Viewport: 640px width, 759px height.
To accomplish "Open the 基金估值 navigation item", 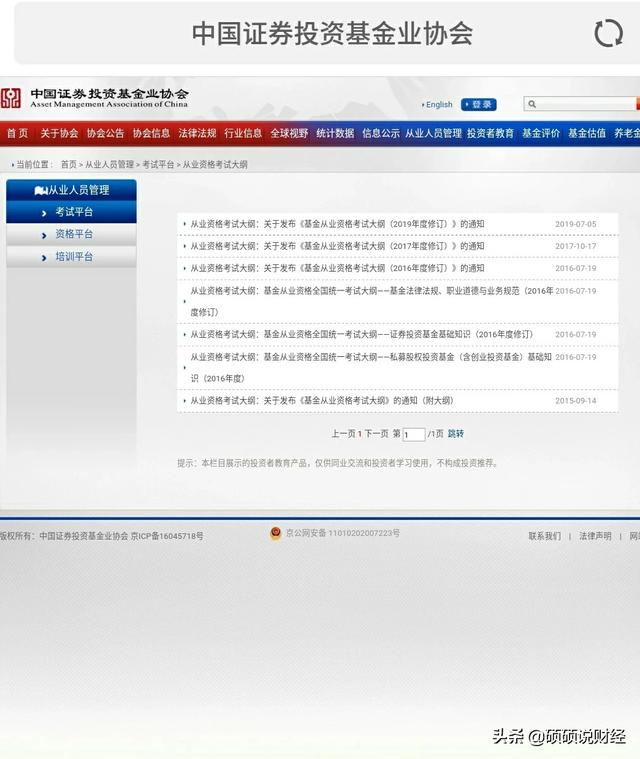I will point(587,133).
